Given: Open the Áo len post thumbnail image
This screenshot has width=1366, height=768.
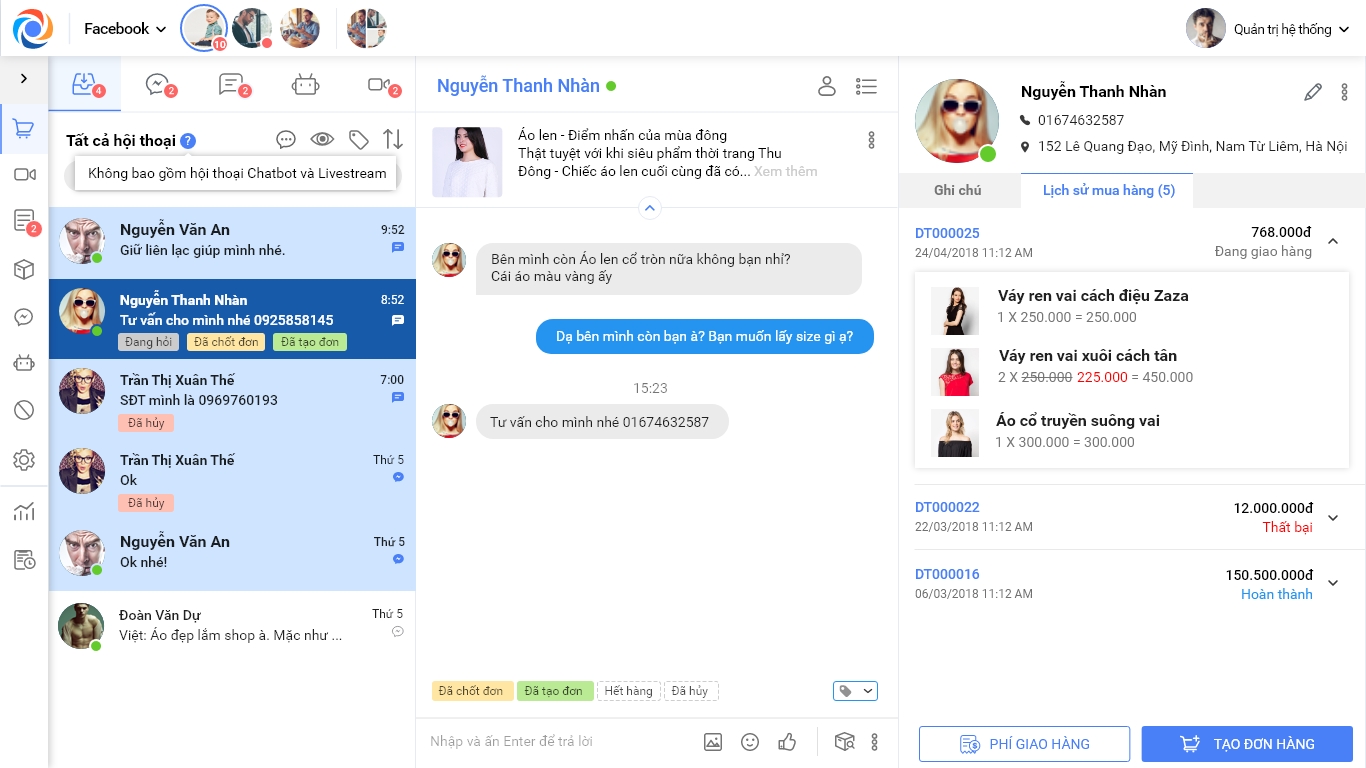Looking at the screenshot, I should pos(467,161).
